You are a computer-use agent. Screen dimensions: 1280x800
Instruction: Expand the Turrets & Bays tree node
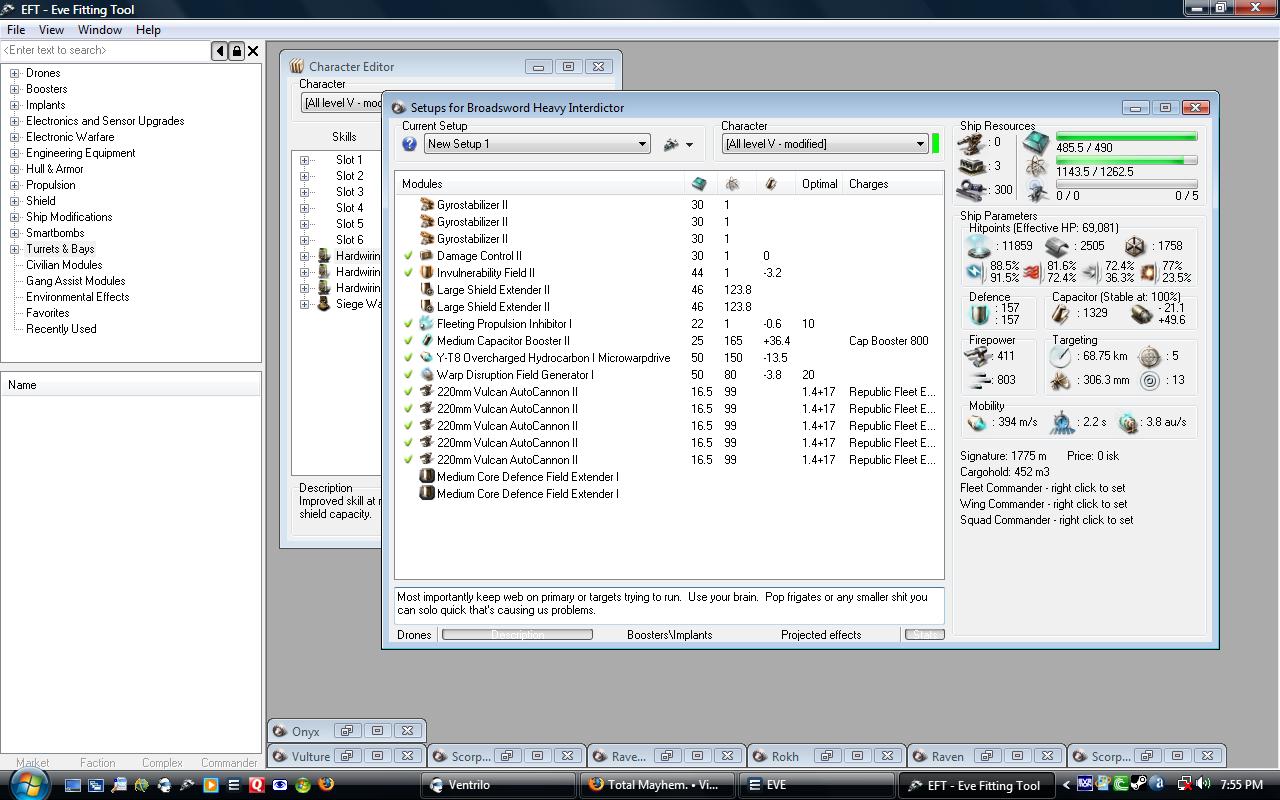click(15, 249)
